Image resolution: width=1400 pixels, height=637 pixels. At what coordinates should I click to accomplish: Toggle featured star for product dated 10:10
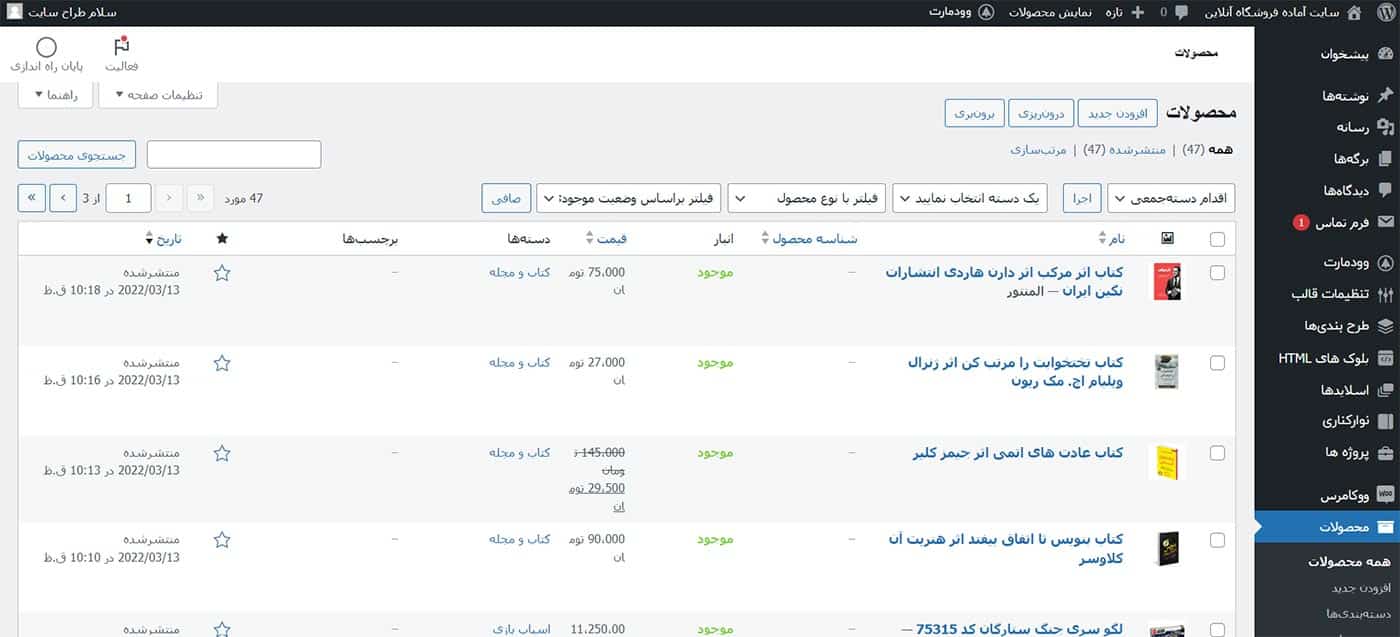[x=222, y=539]
